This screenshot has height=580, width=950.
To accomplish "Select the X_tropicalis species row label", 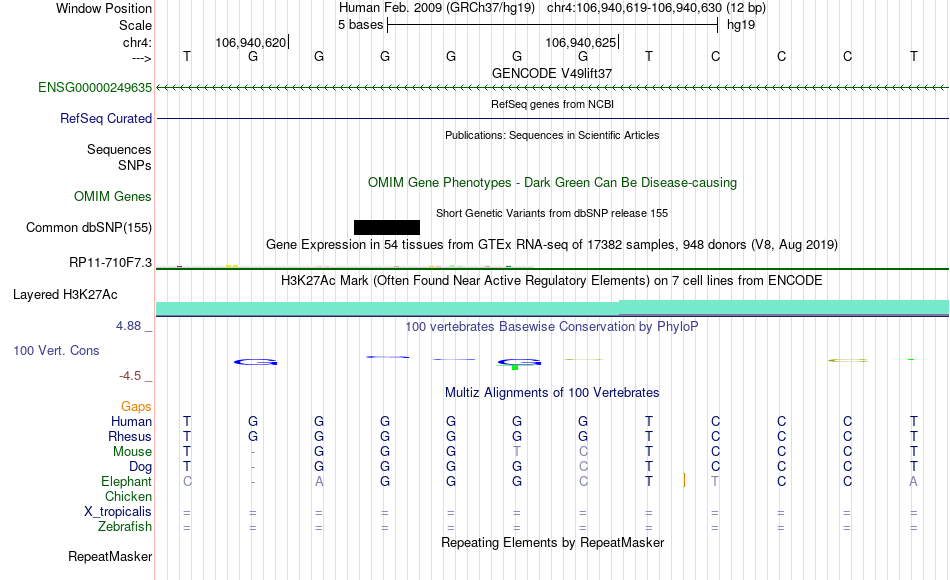I will [118, 512].
